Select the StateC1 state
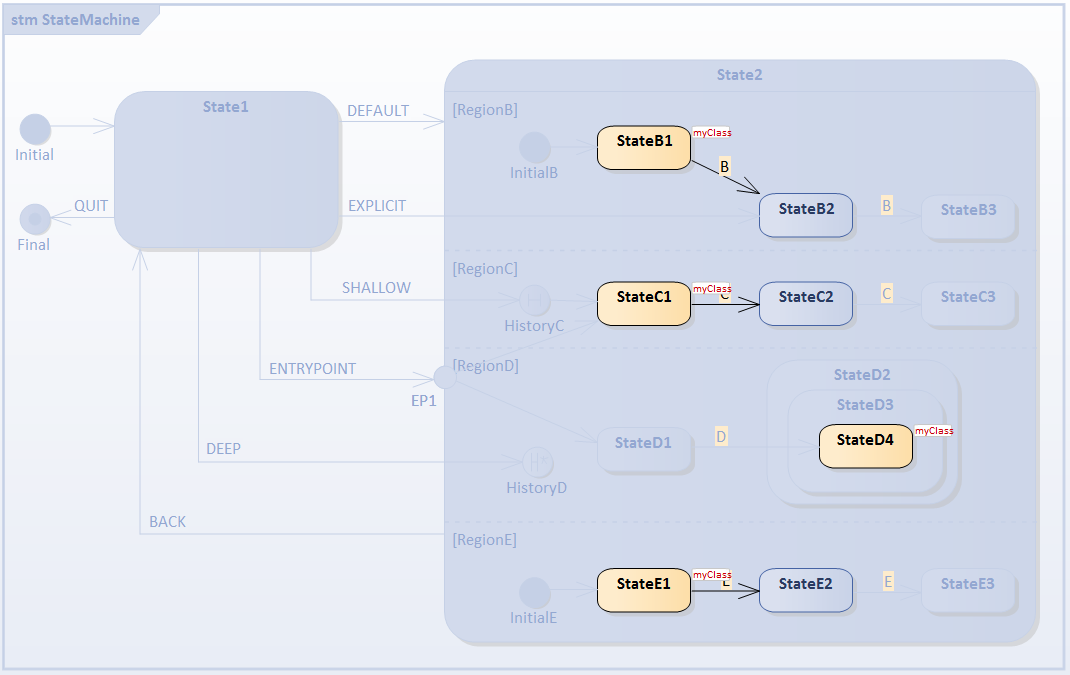 [x=644, y=303]
